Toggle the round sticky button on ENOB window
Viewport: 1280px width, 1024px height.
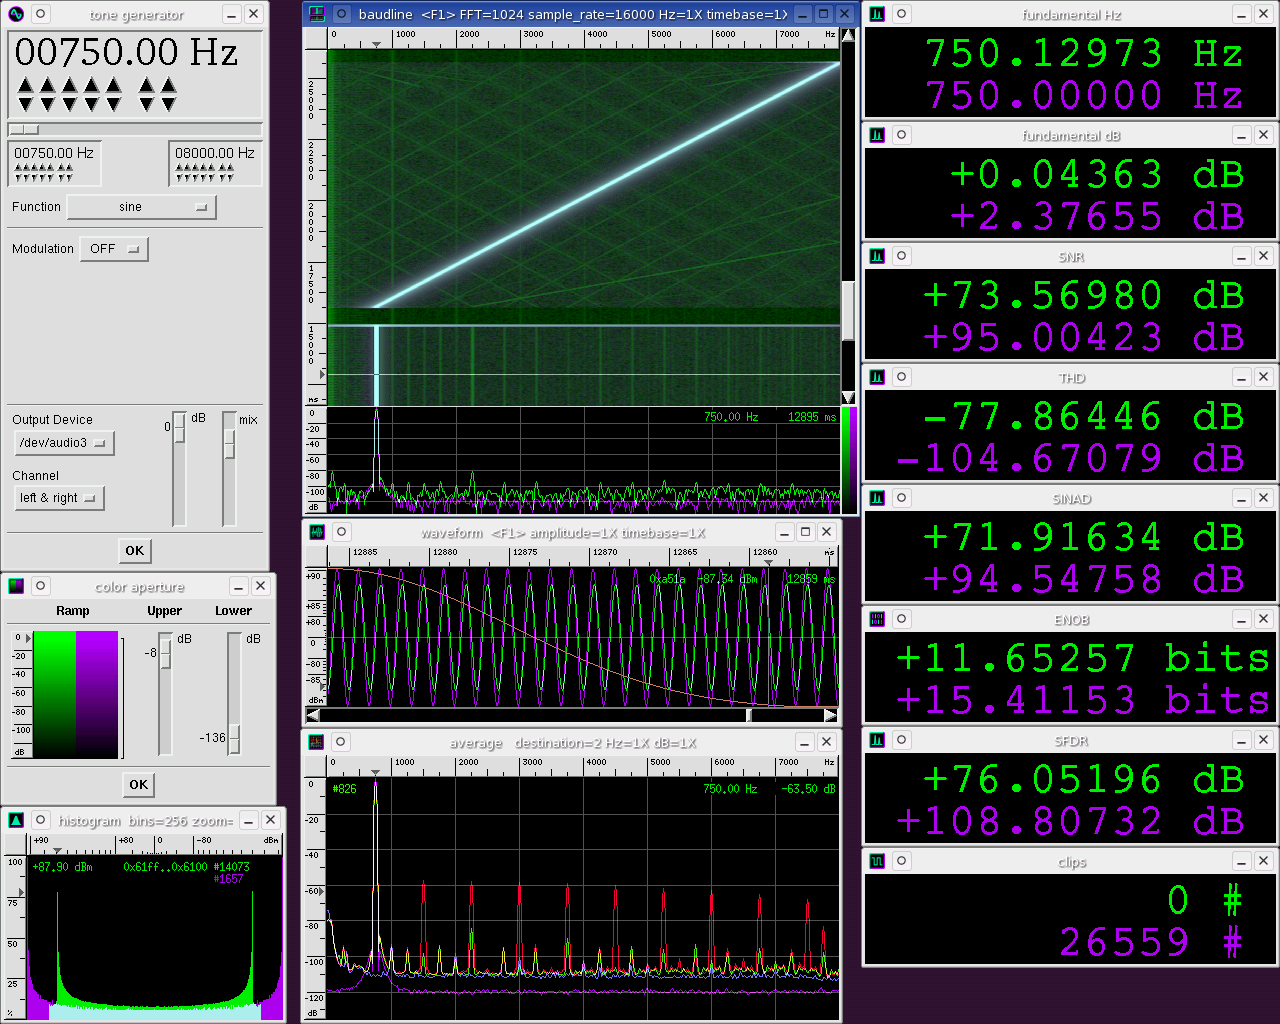pos(901,619)
